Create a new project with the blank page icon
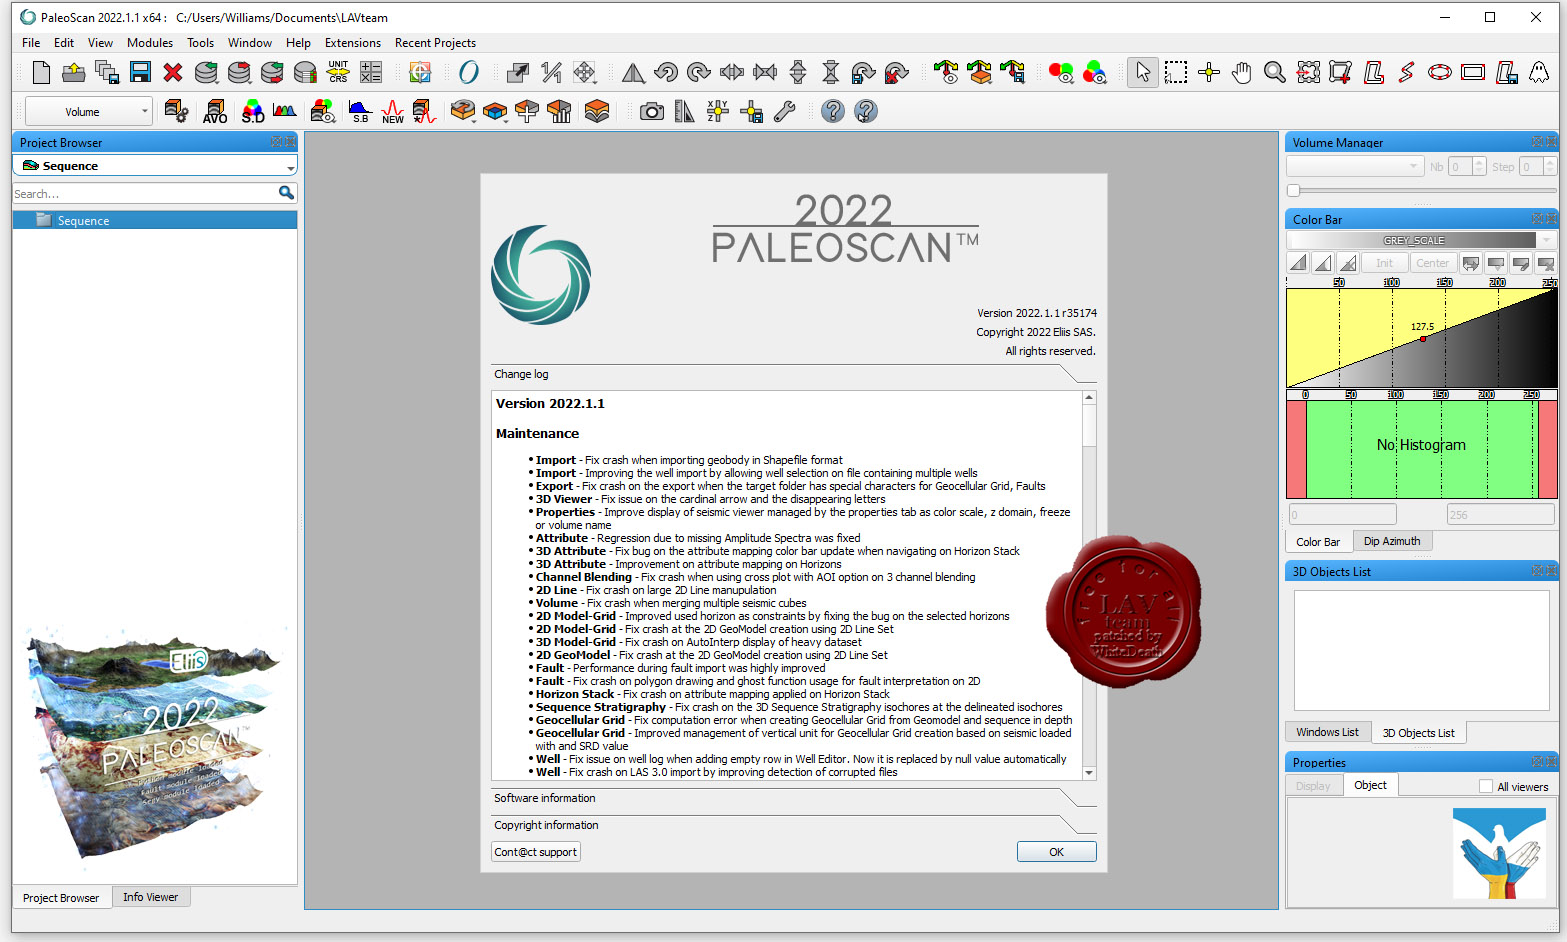1567x942 pixels. click(x=41, y=72)
